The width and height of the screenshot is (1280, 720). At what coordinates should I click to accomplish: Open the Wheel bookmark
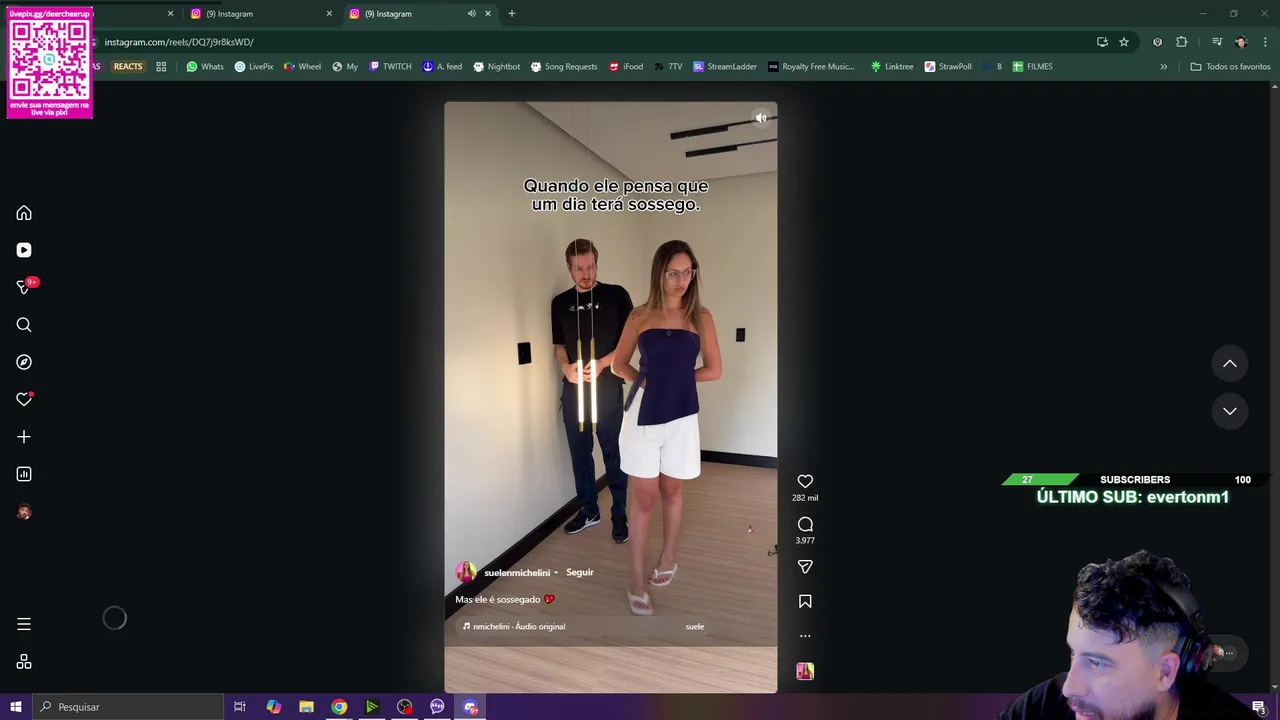(303, 67)
